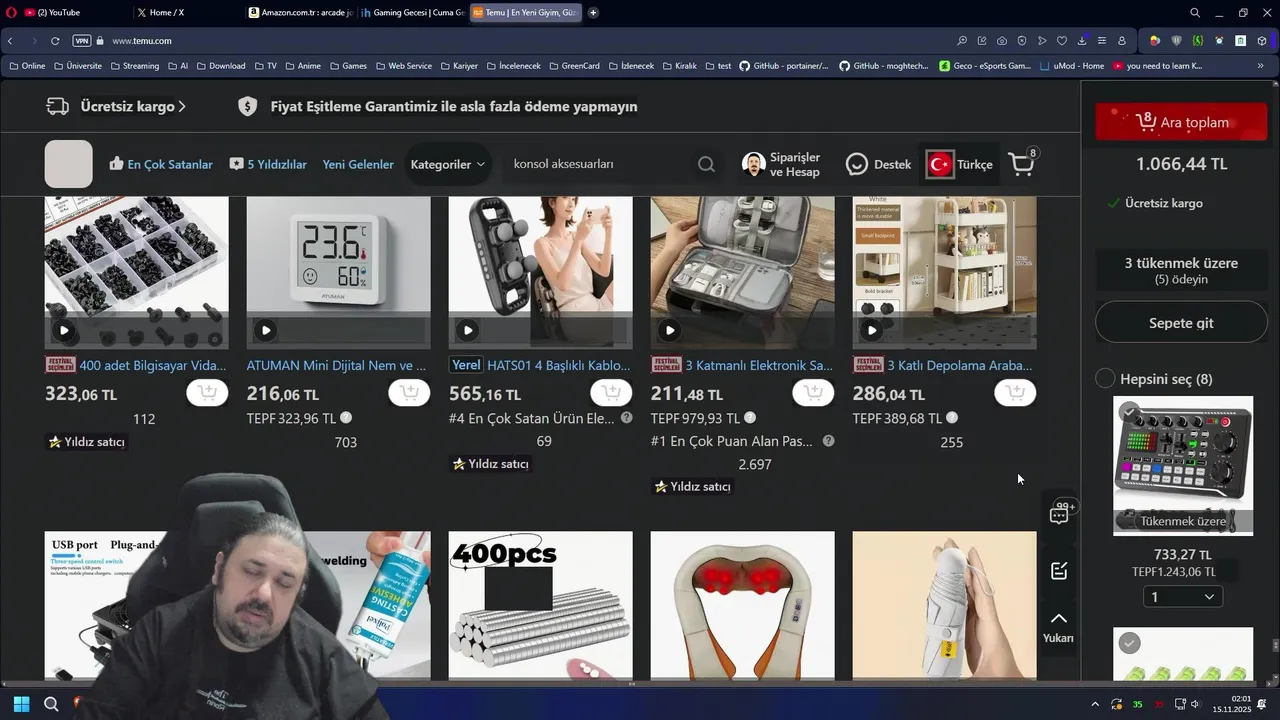Expand the Kategoriler dropdown

(447, 164)
